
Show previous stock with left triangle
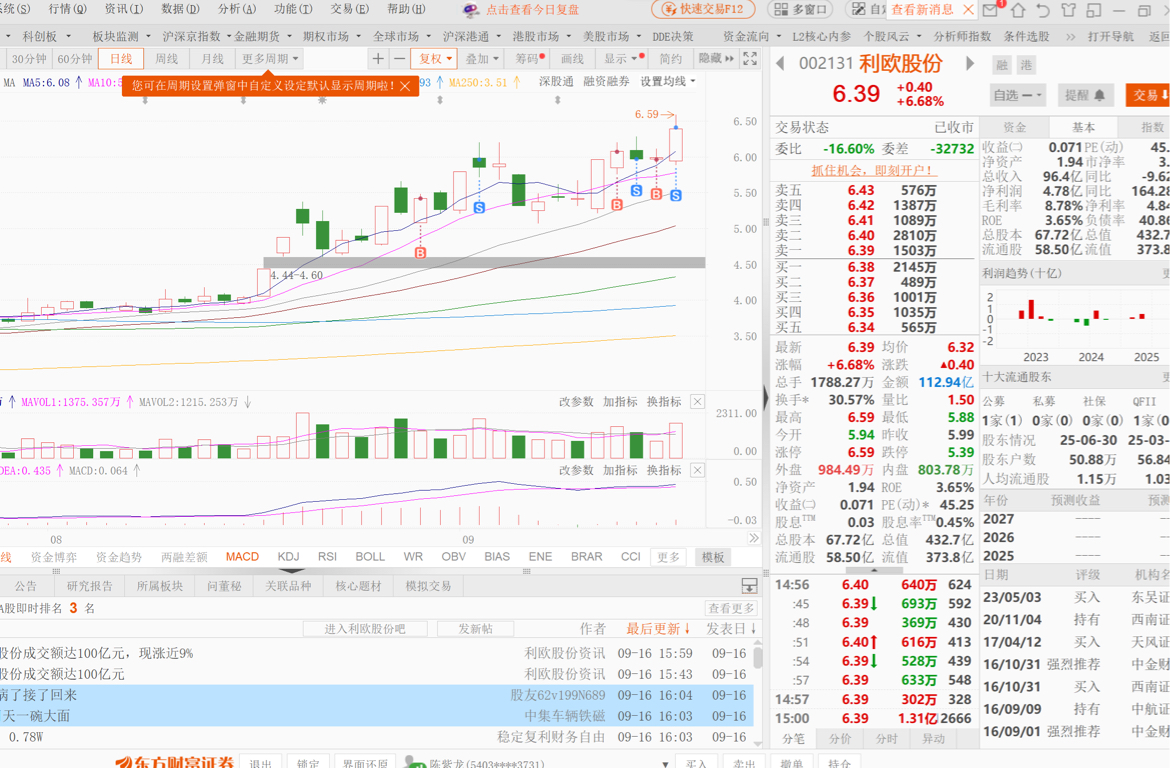780,63
